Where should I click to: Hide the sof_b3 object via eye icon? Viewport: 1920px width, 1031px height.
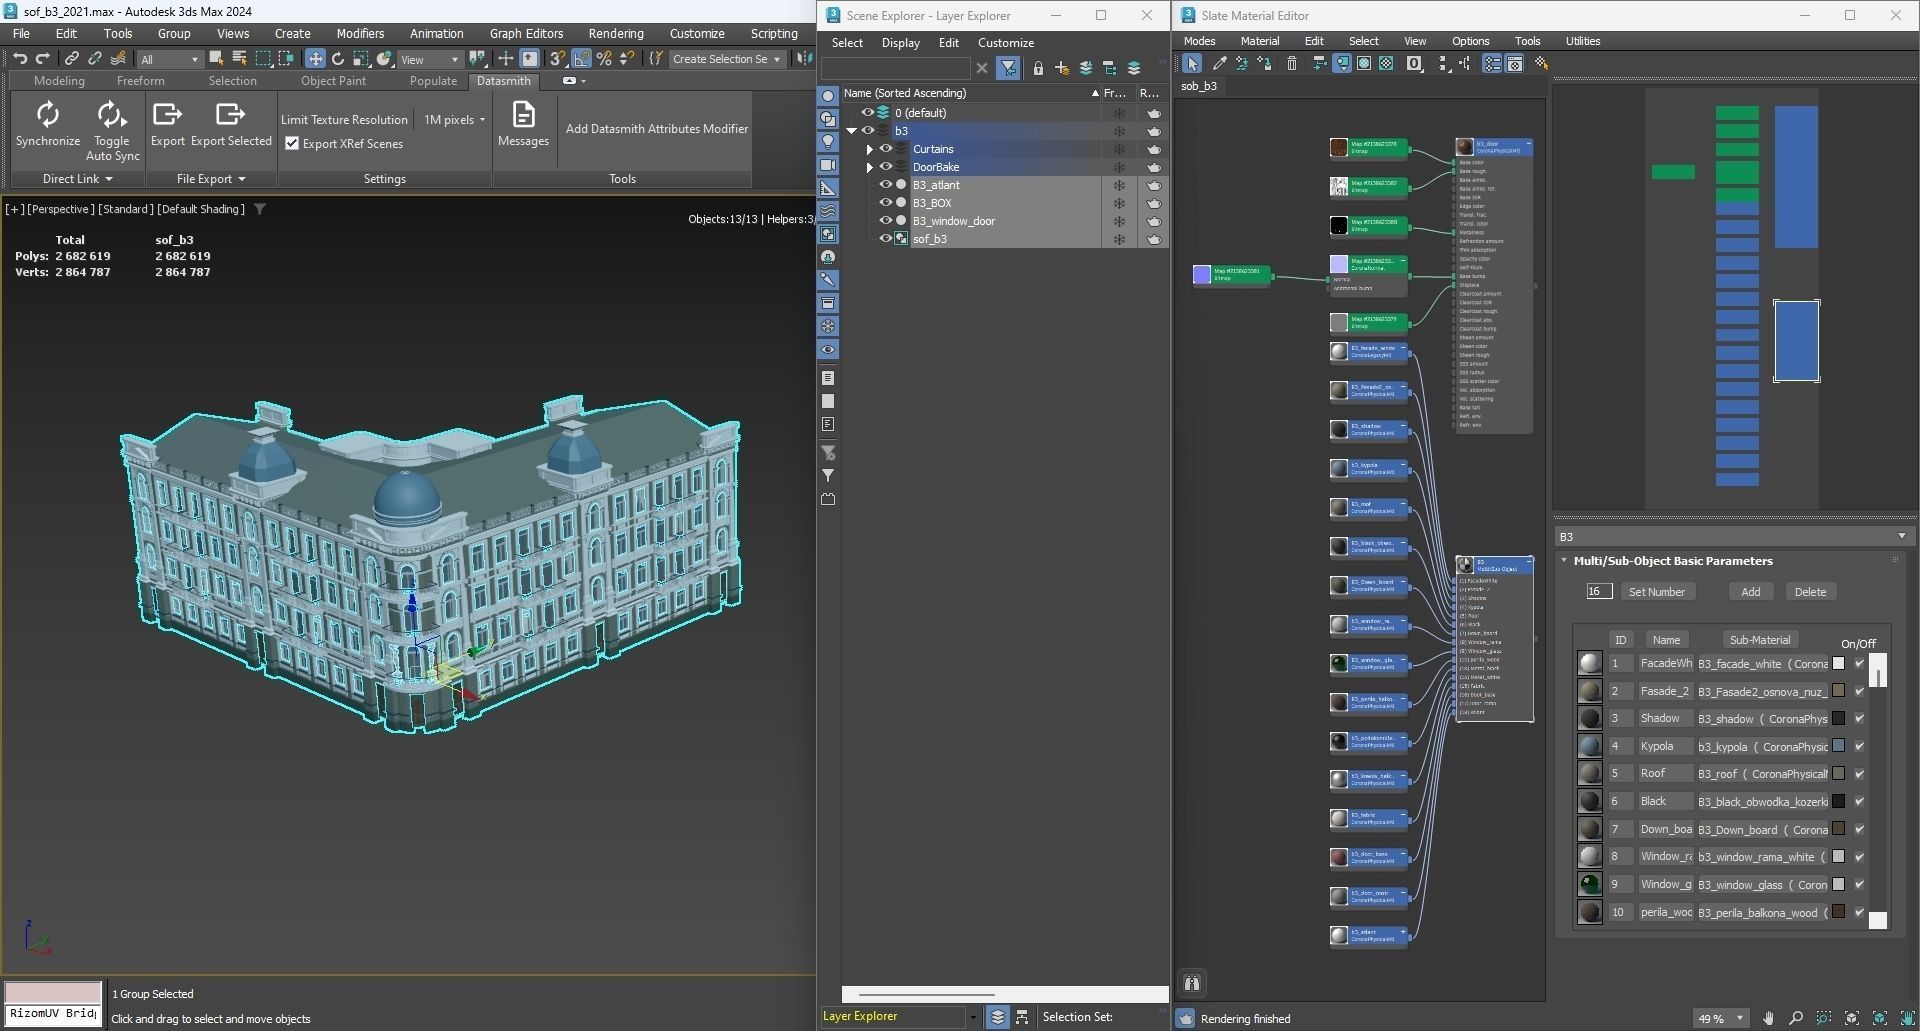pyautogui.click(x=885, y=239)
